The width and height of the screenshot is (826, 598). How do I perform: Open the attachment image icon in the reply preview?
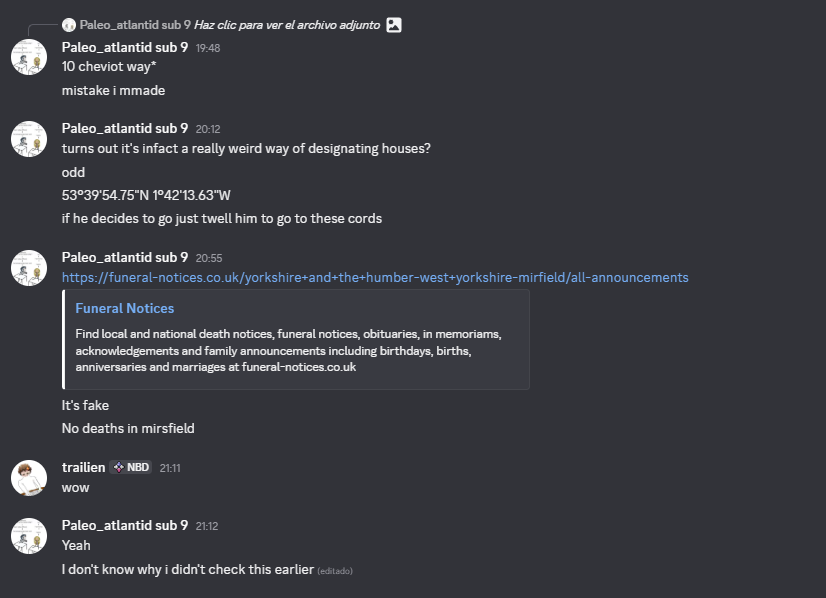click(x=394, y=25)
